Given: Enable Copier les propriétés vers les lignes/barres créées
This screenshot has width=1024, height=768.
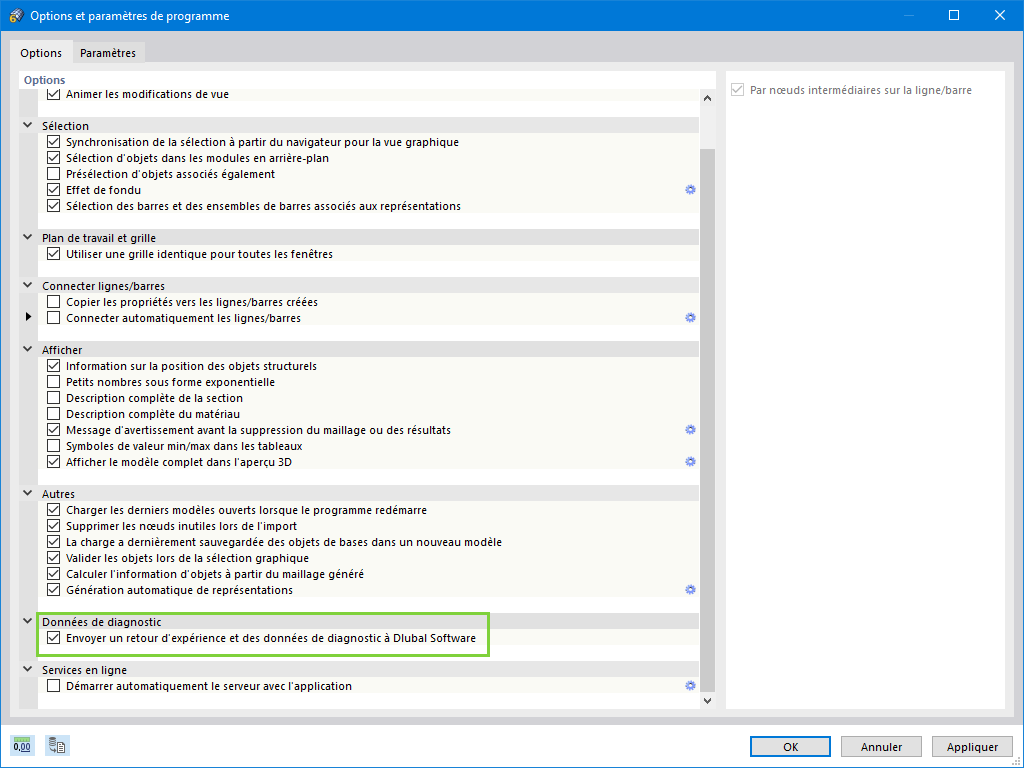Looking at the screenshot, I should [x=54, y=302].
